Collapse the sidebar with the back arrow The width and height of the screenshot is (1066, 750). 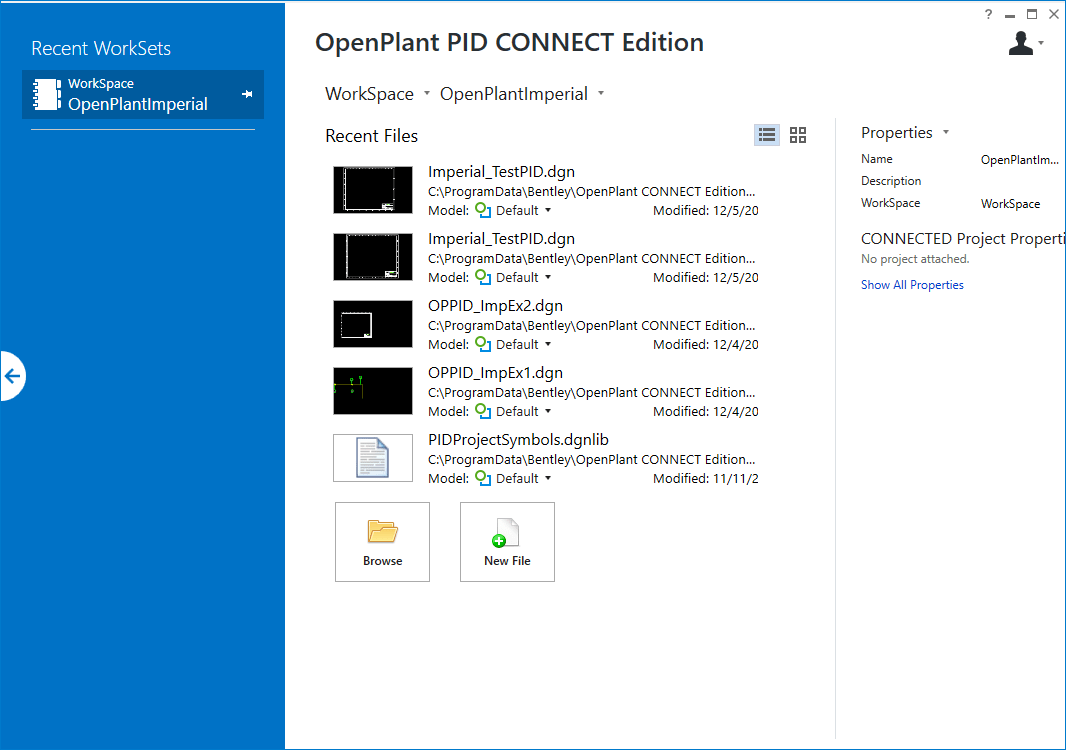pyautogui.click(x=12, y=377)
